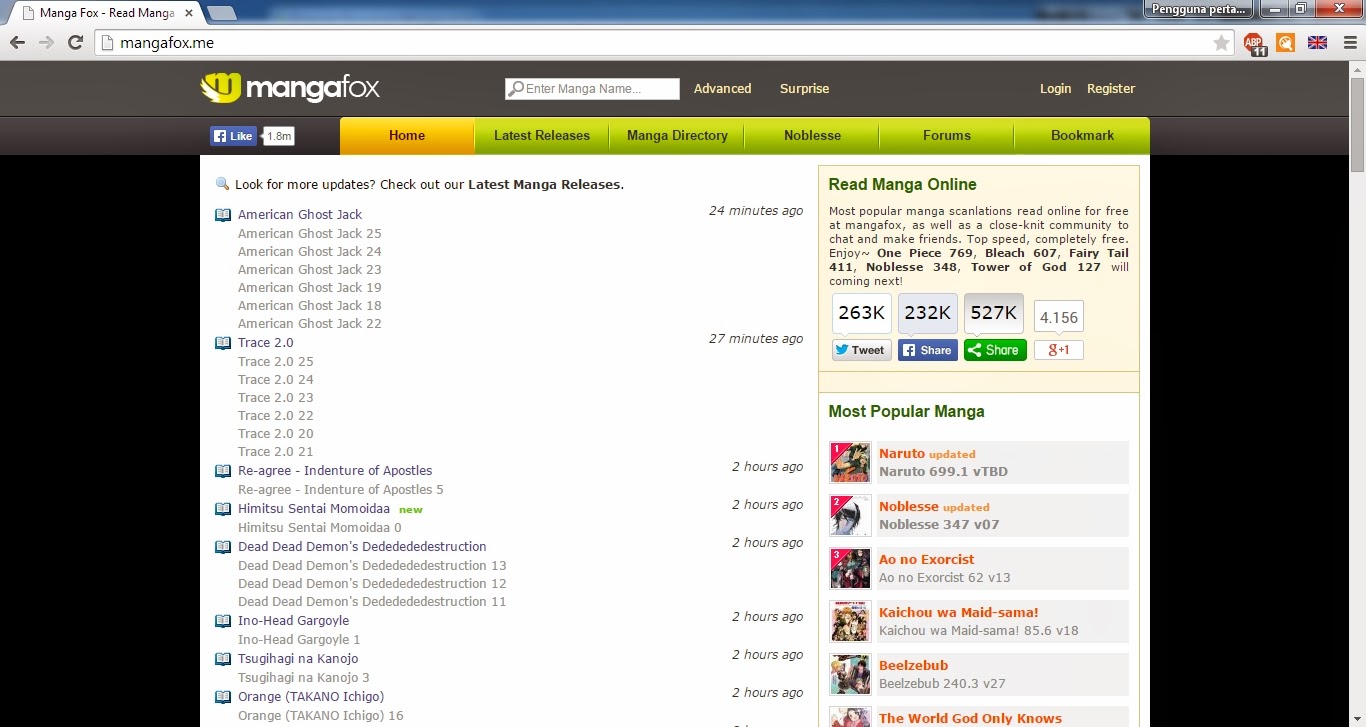The image size is (1366, 727).
Task: Open the Latest Releases tab
Action: pyautogui.click(x=542, y=136)
